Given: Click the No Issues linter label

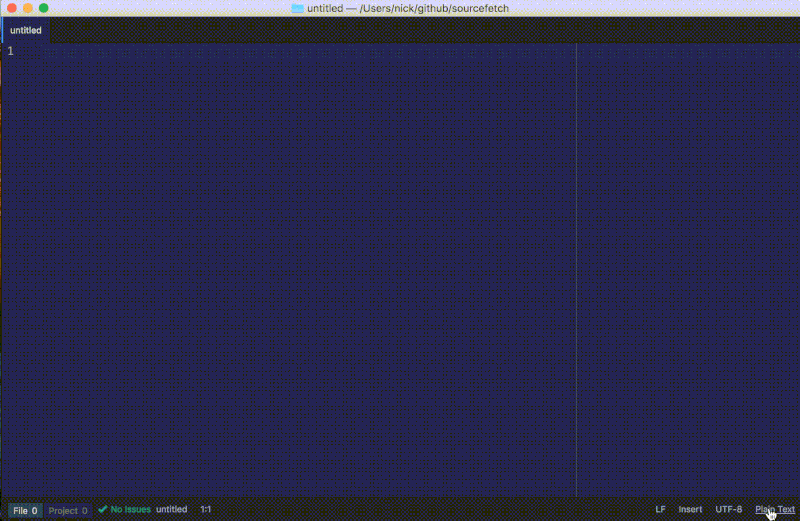Looking at the screenshot, I should click(x=130, y=509).
